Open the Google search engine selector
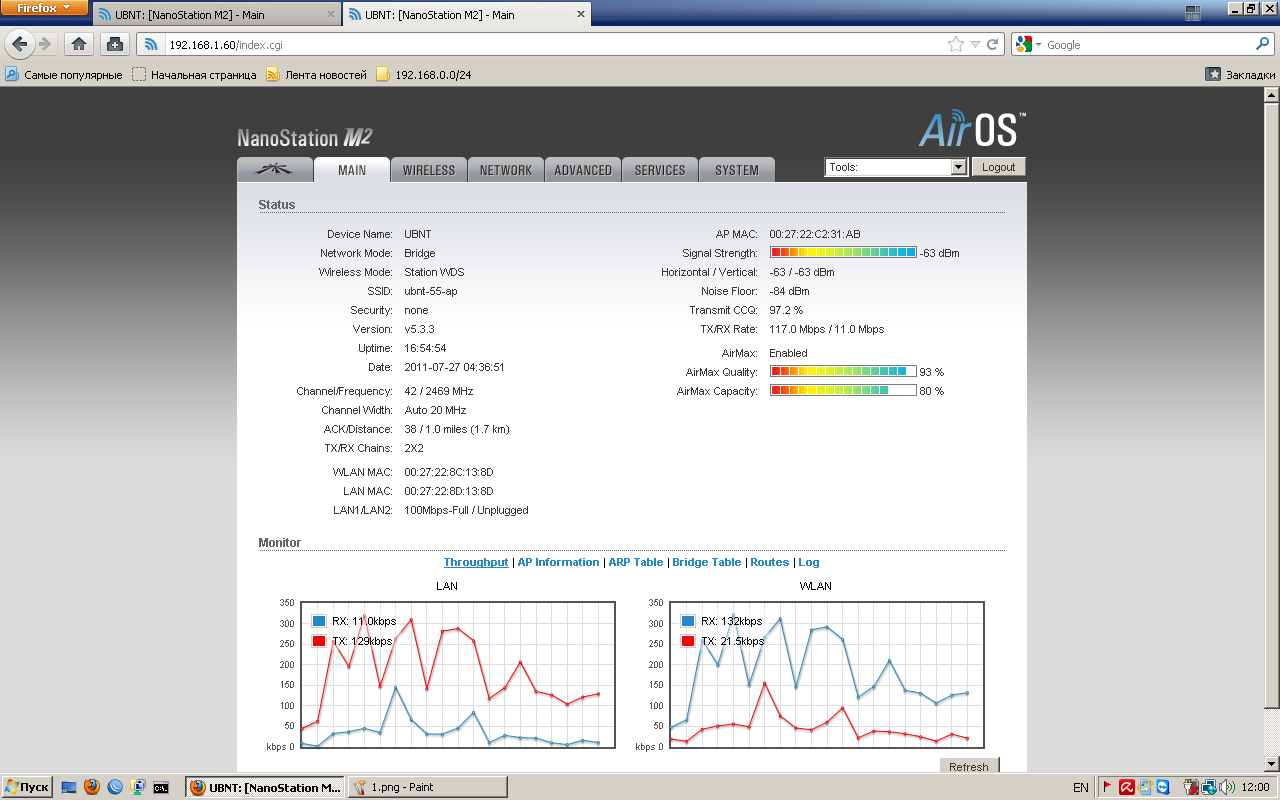This screenshot has height=800, width=1280. pos(1028,45)
